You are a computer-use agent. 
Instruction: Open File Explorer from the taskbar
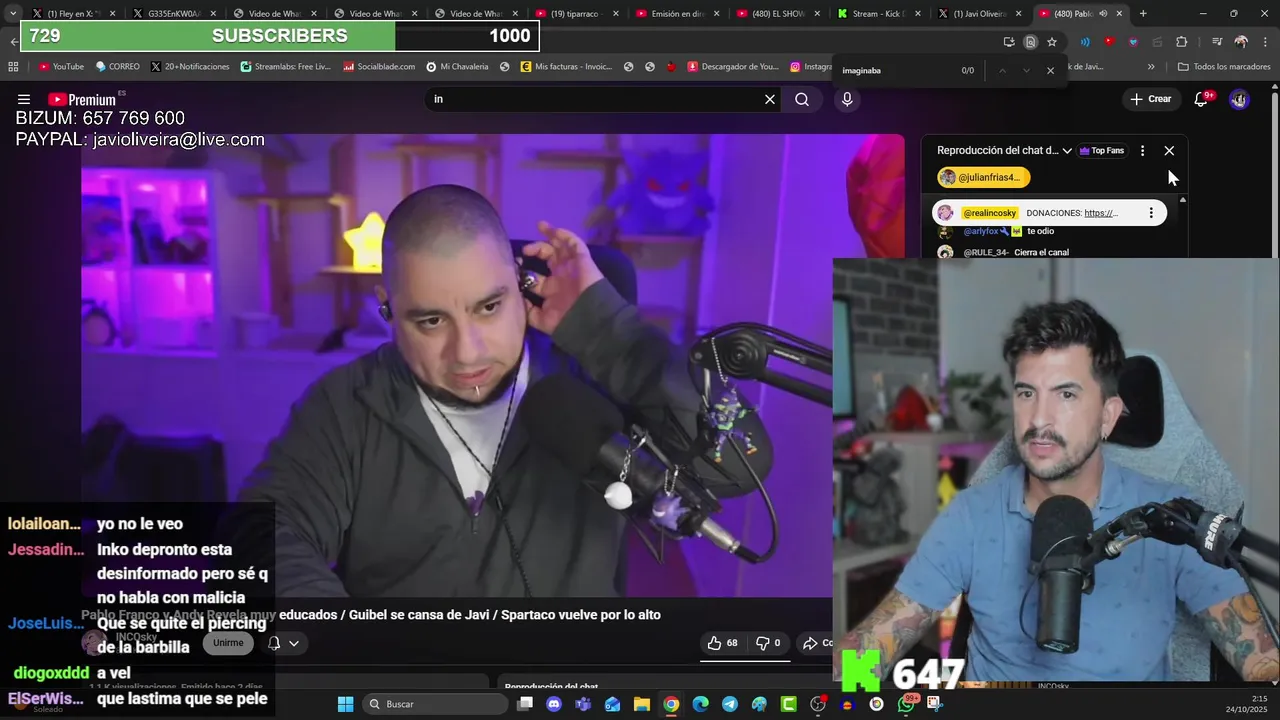(x=642, y=704)
